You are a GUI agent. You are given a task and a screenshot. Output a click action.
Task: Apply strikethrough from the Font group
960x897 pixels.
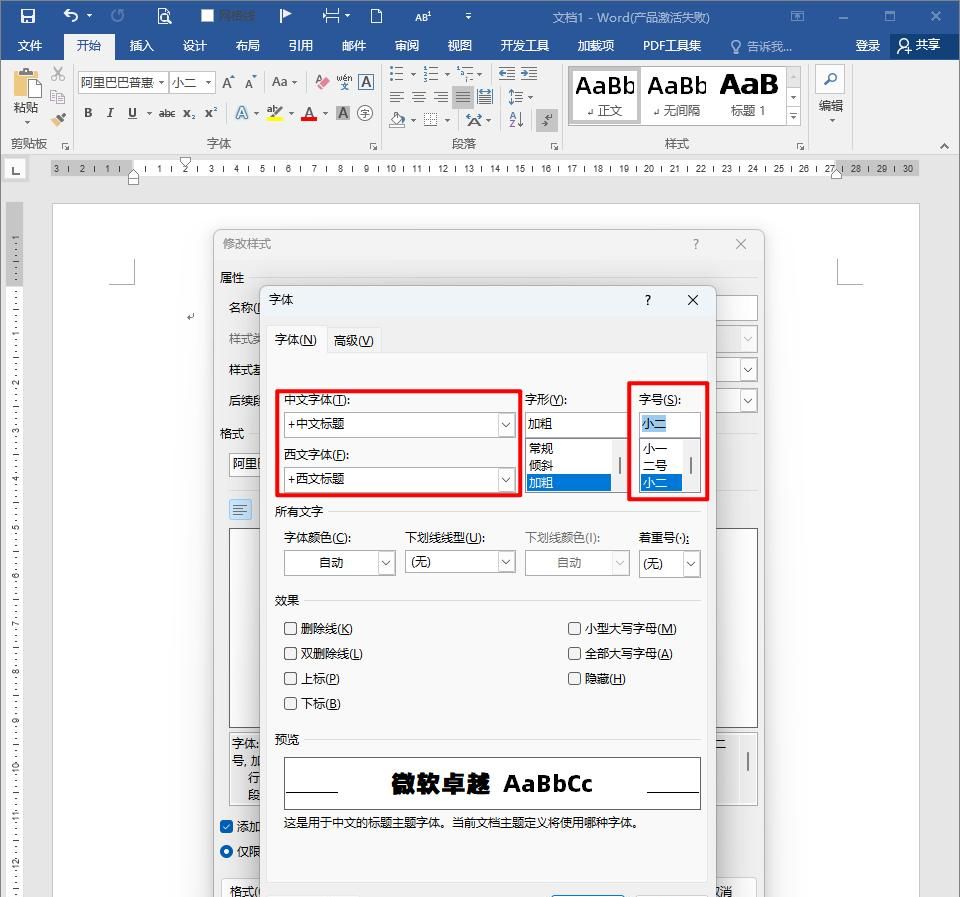[166, 113]
